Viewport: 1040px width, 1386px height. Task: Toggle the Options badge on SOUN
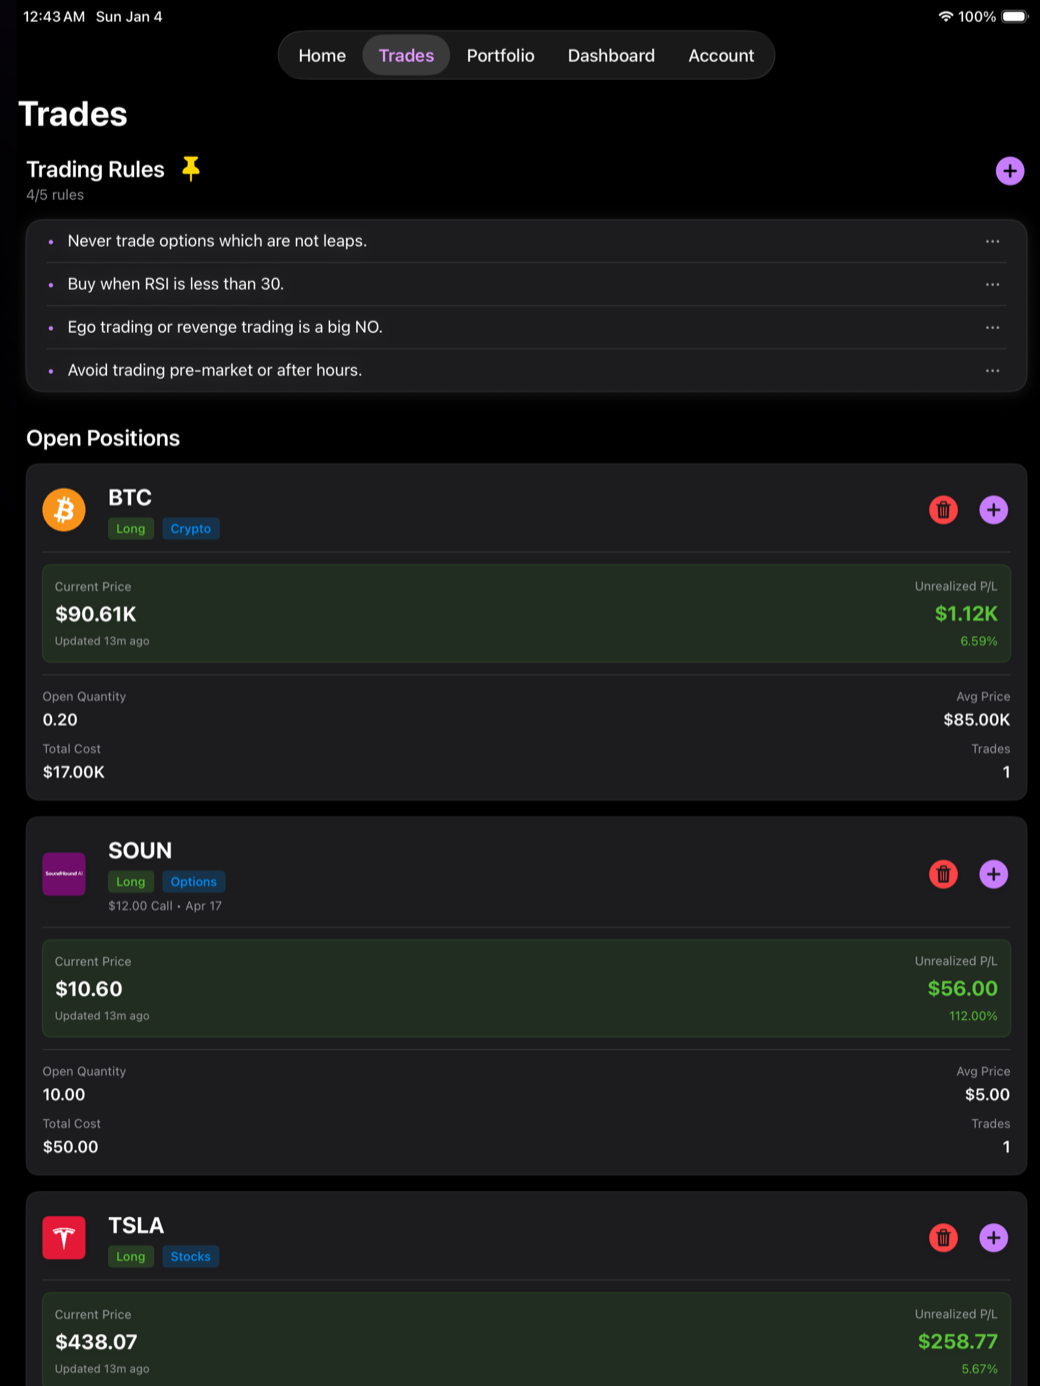pos(193,881)
